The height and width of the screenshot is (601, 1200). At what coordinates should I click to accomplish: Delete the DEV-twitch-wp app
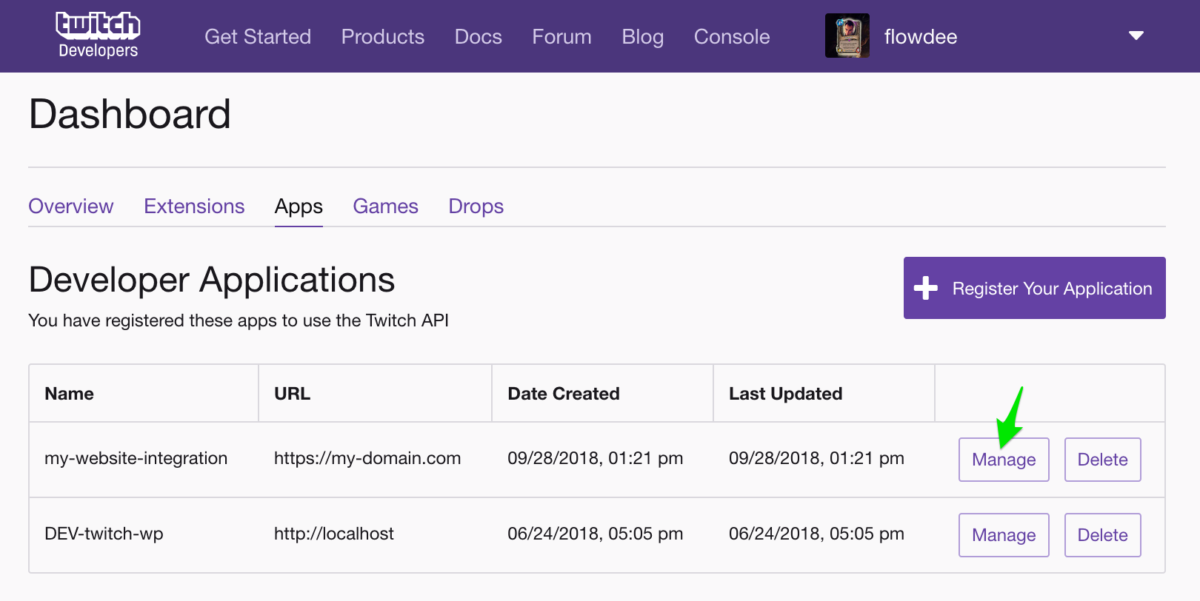1103,535
